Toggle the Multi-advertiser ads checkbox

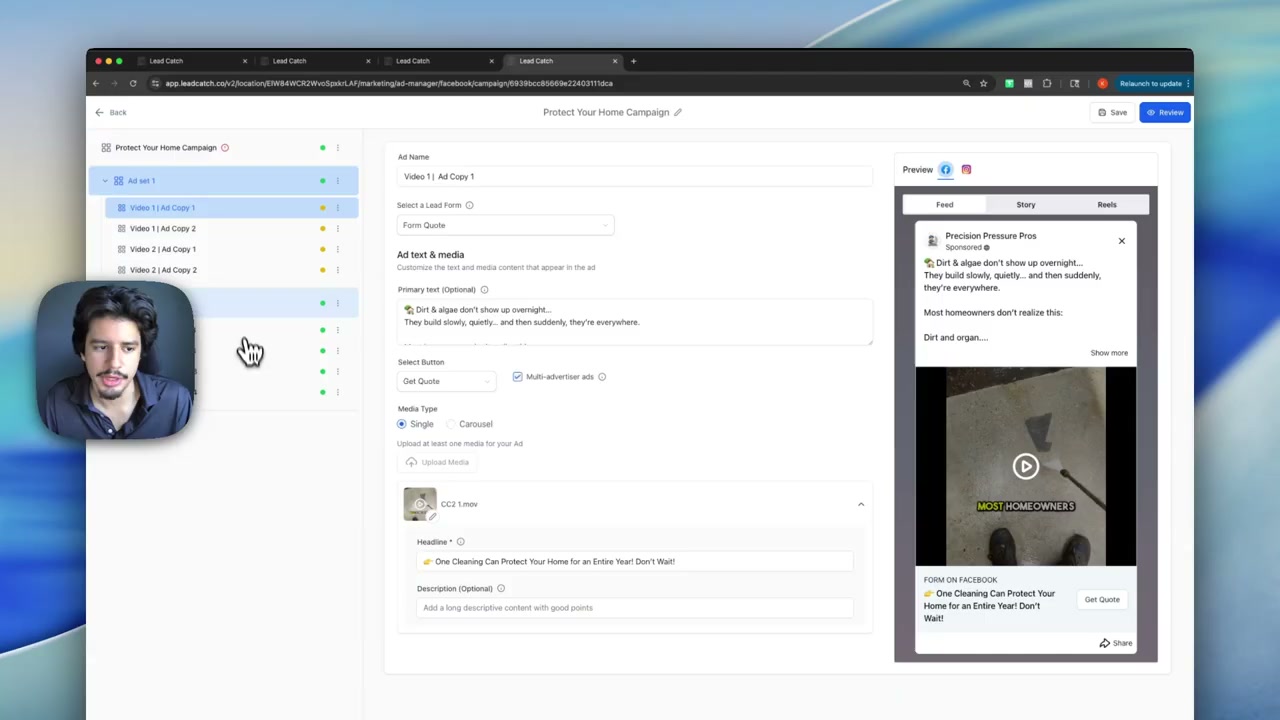click(x=517, y=377)
